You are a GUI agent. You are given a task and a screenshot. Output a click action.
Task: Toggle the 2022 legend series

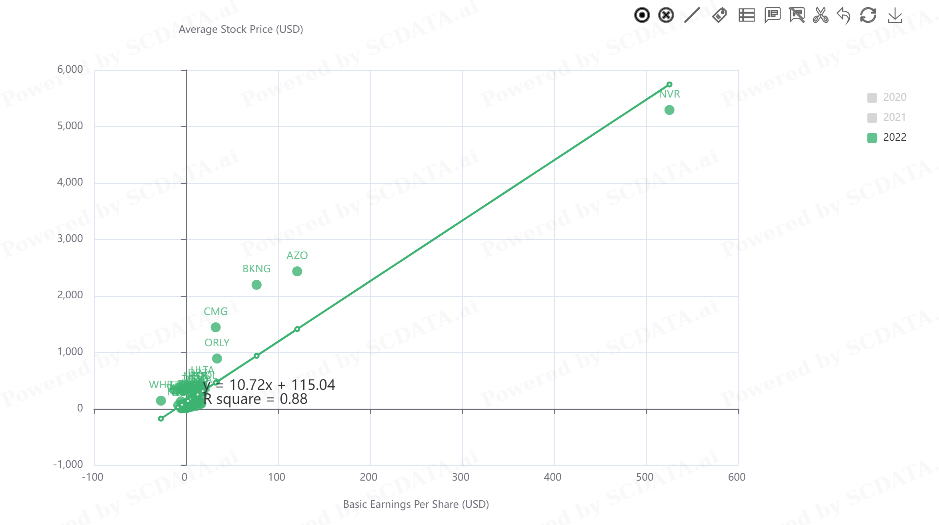click(886, 138)
